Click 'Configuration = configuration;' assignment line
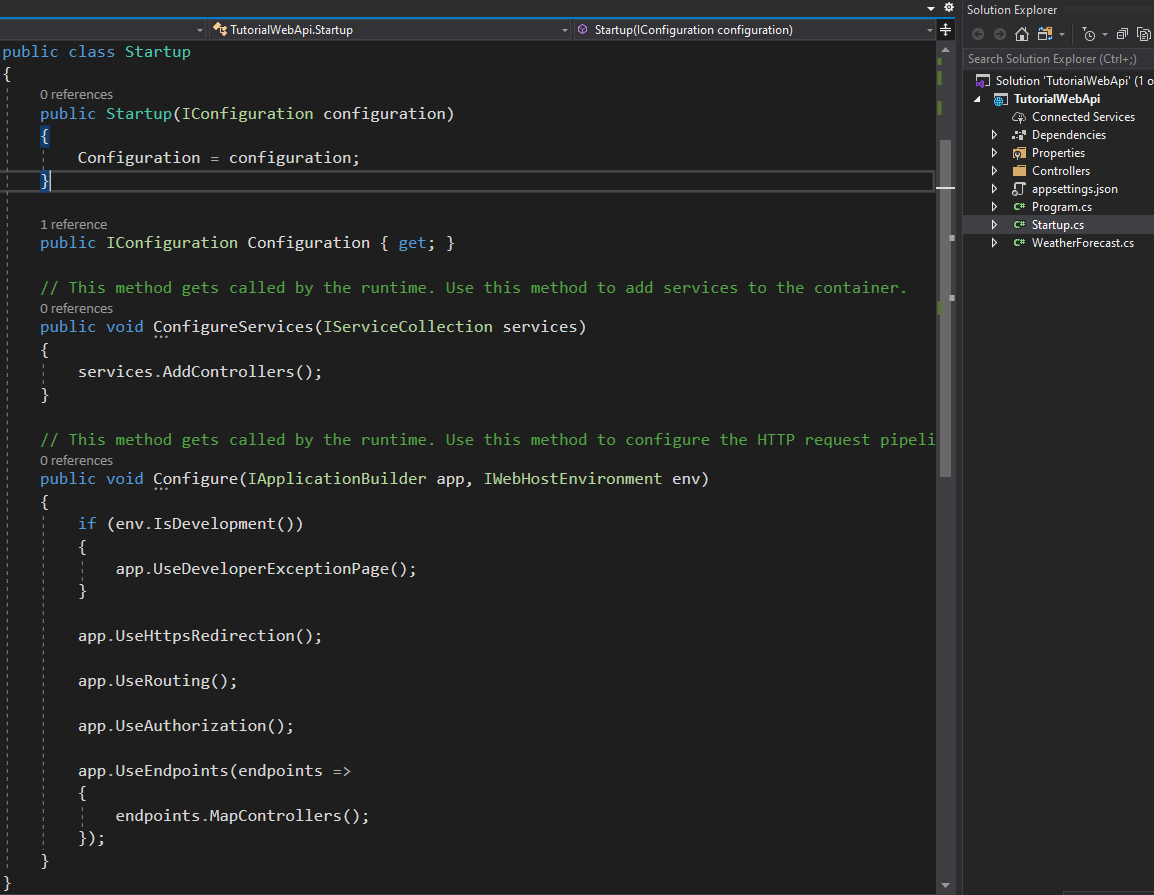 [219, 158]
